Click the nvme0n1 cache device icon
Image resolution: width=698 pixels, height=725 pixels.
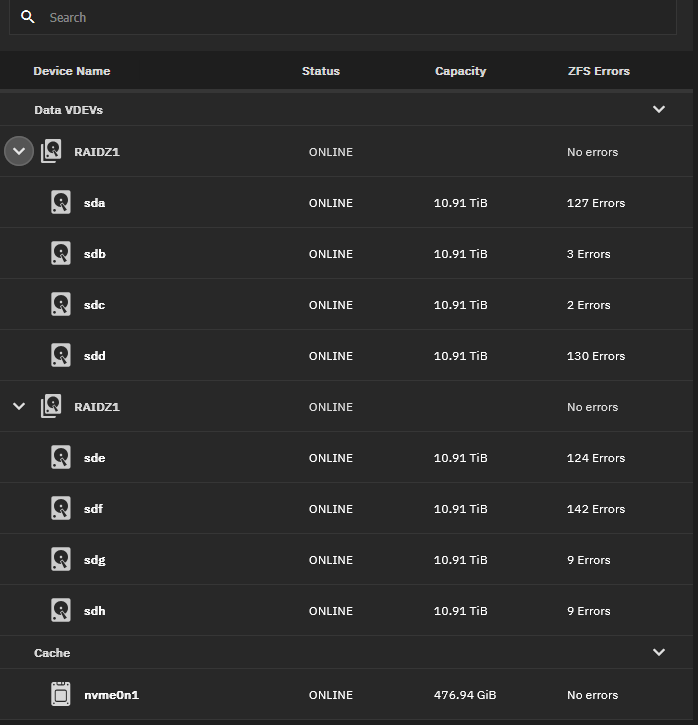(61, 695)
